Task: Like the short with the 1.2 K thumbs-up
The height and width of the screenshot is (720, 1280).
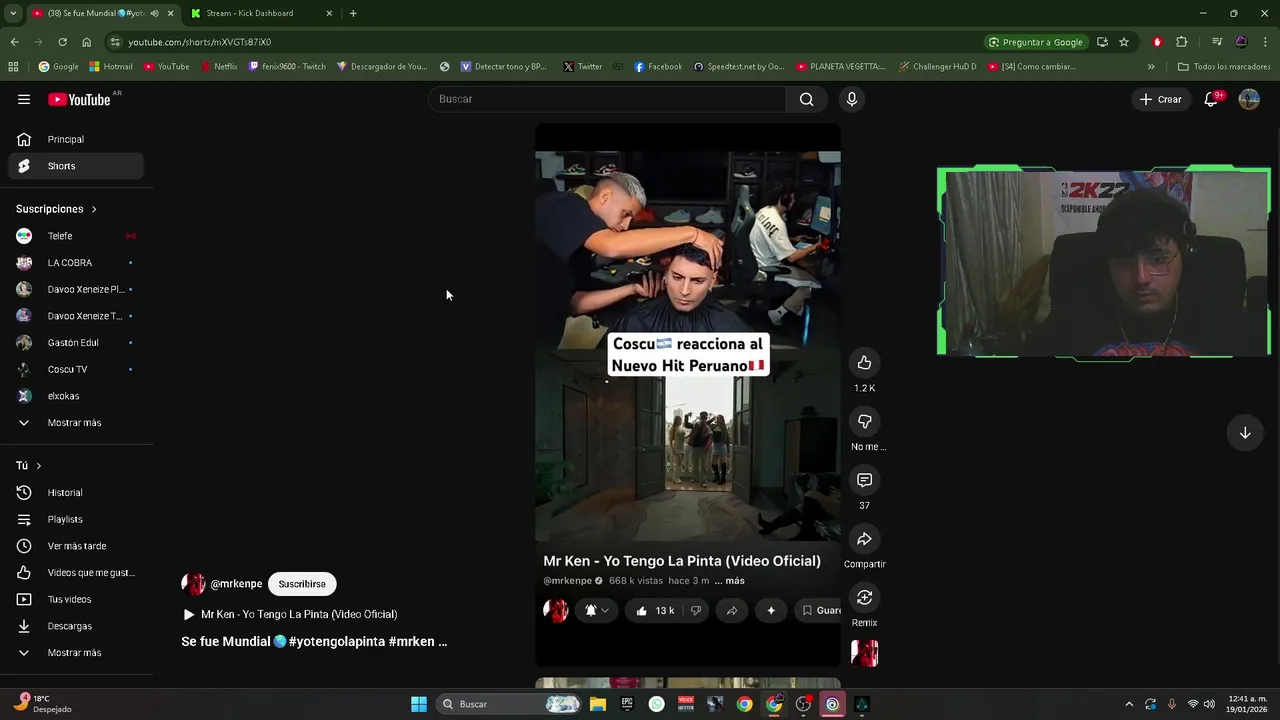Action: point(864,363)
